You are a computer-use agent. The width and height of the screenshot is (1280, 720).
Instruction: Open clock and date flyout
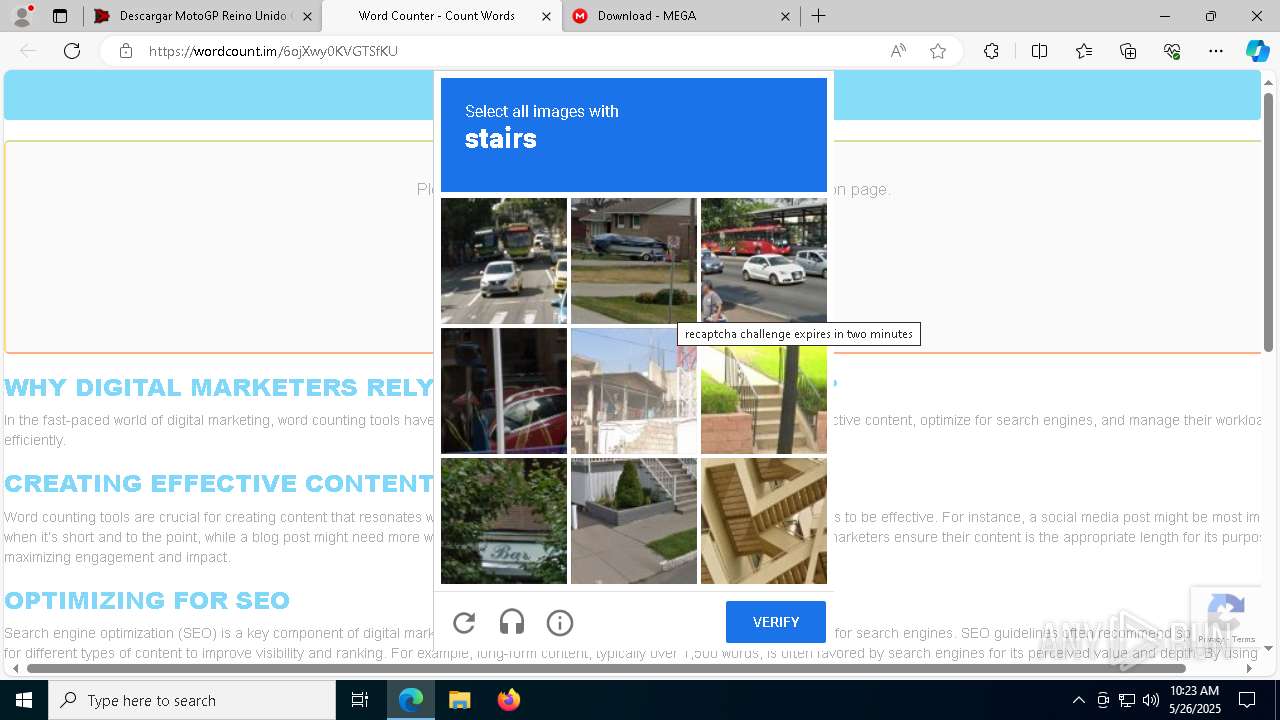(x=1195, y=700)
